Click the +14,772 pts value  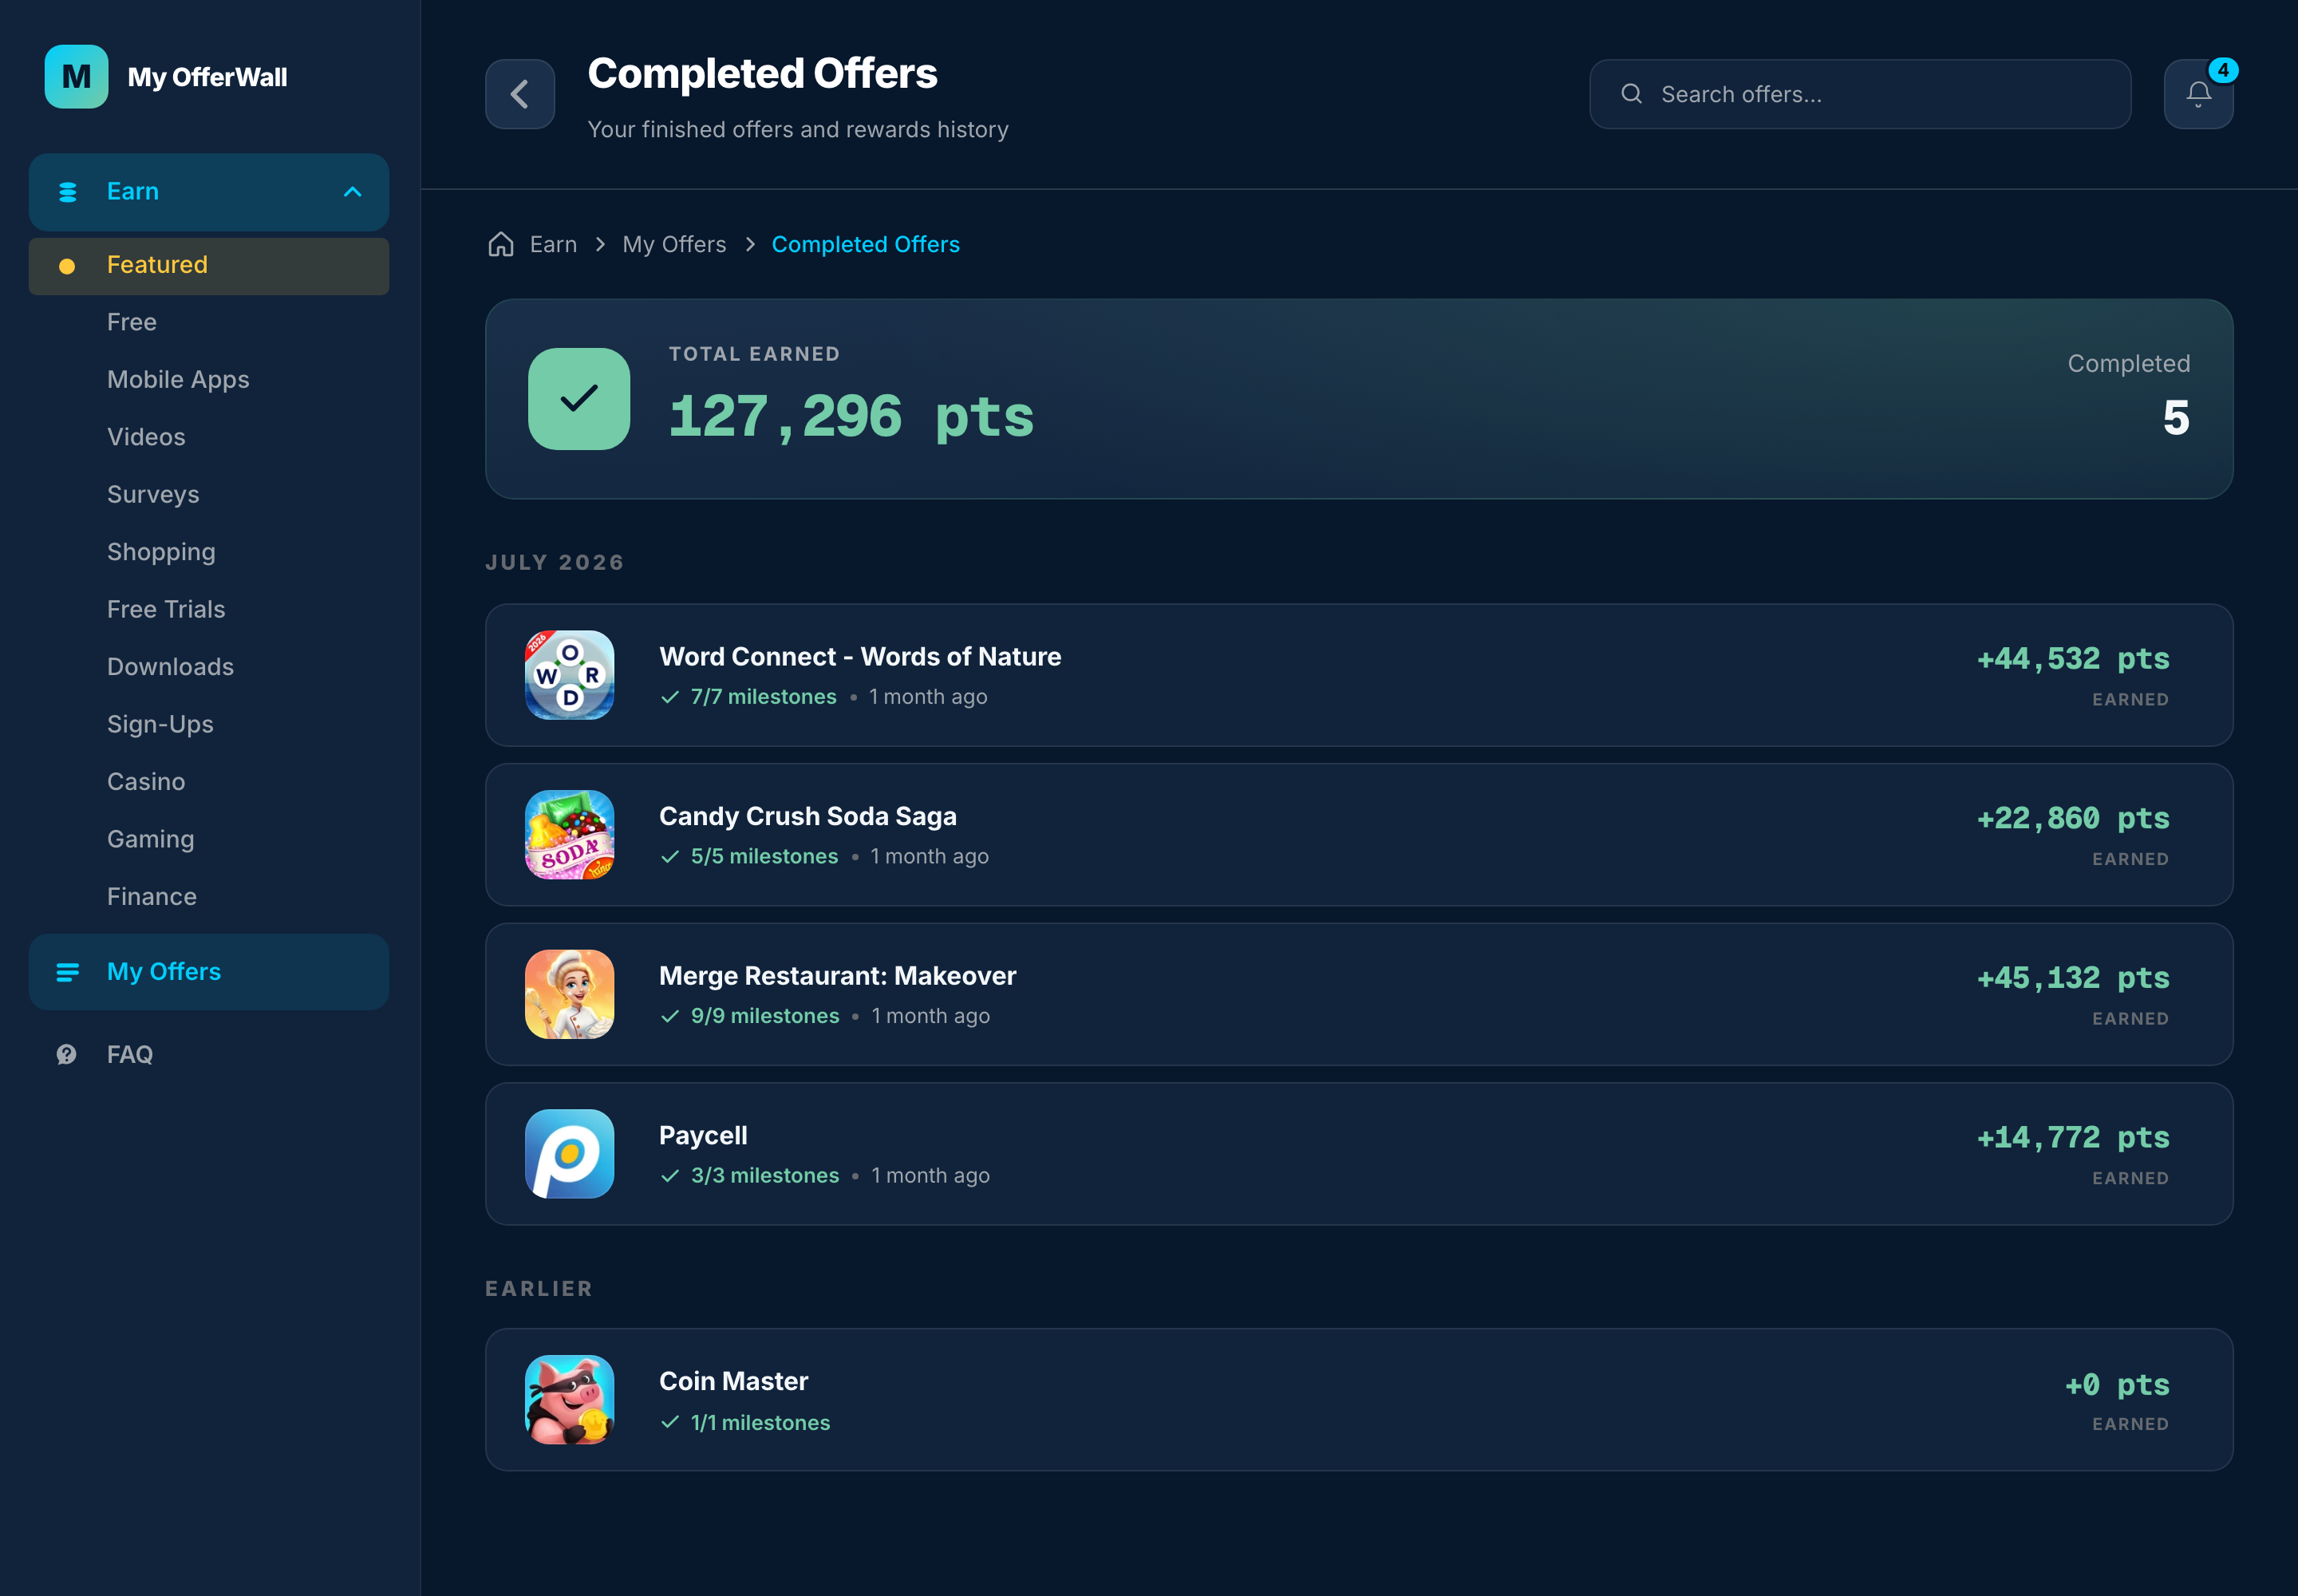coord(2073,1138)
